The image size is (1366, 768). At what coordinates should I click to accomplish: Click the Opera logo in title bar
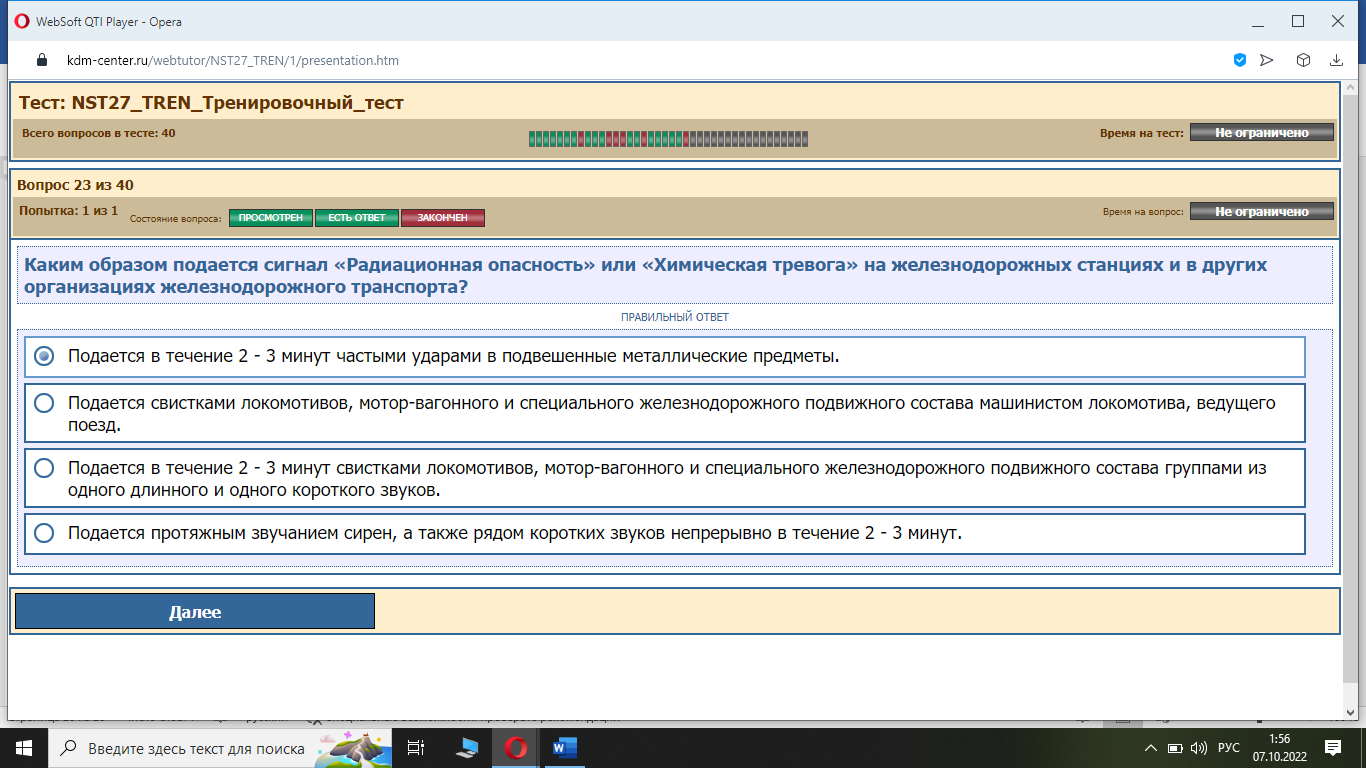(x=21, y=21)
